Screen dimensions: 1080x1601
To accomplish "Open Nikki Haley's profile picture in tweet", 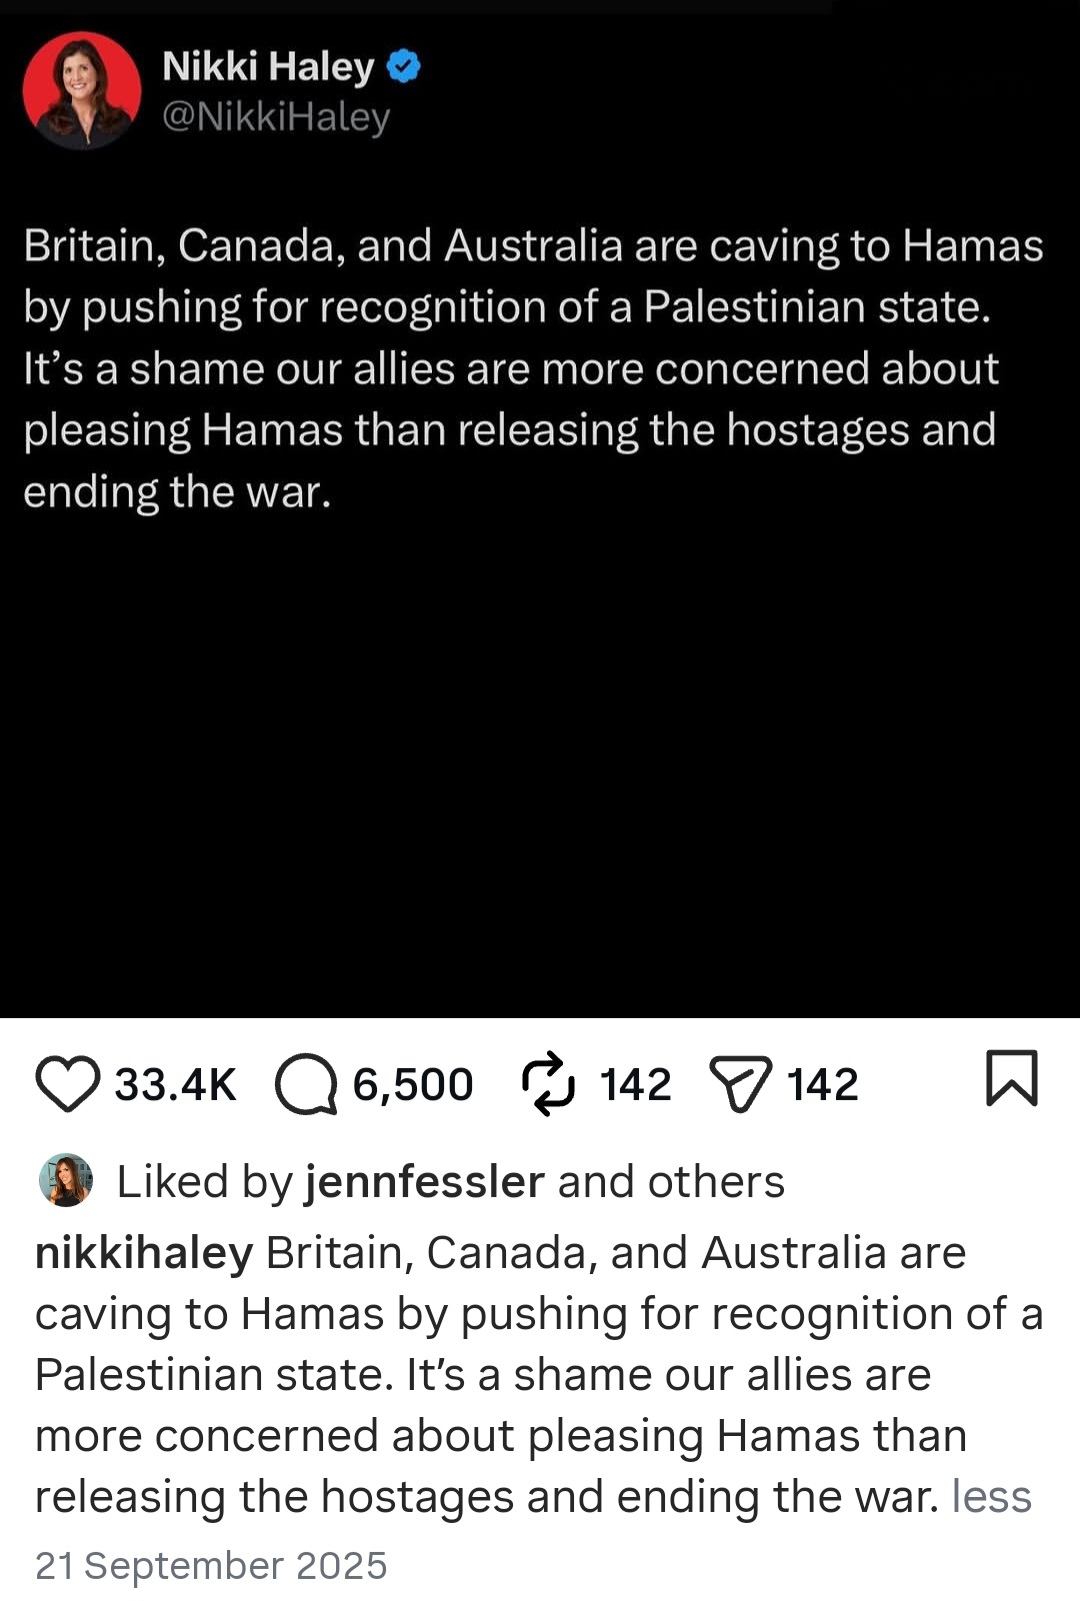I will 82,90.
